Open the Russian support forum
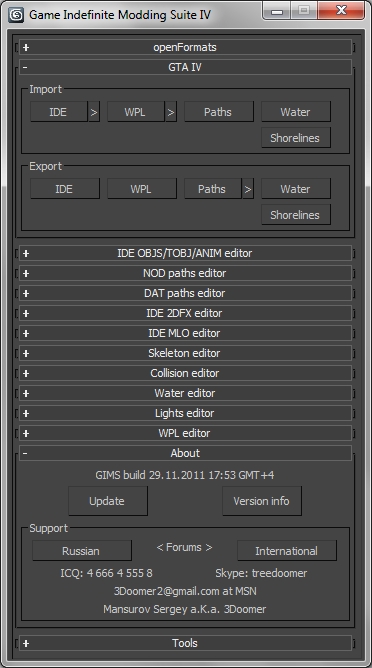 (x=82, y=551)
